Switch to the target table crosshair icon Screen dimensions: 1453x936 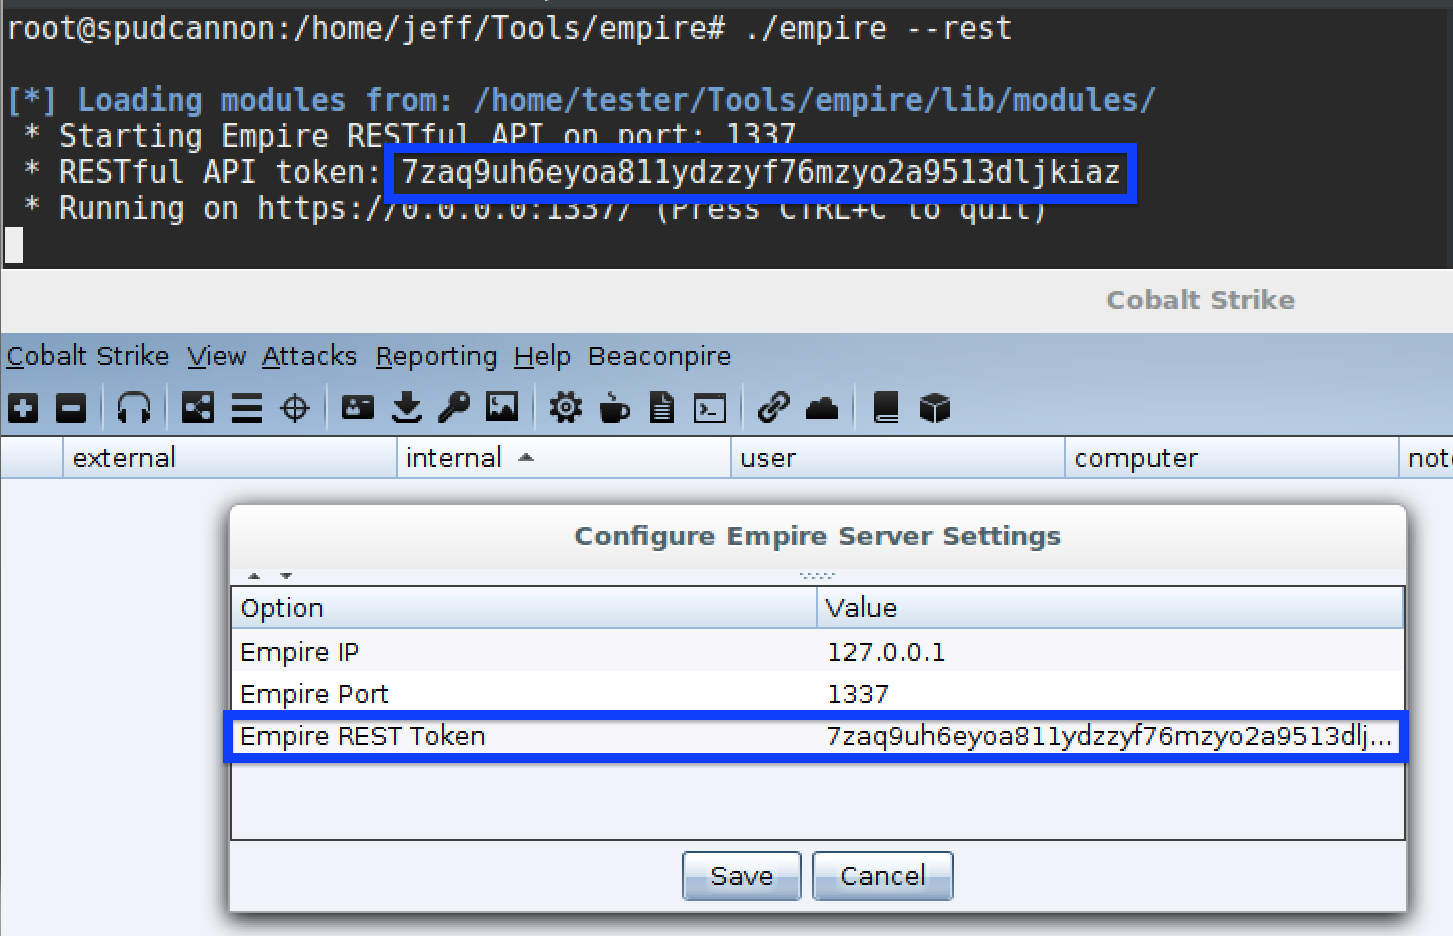(x=295, y=408)
